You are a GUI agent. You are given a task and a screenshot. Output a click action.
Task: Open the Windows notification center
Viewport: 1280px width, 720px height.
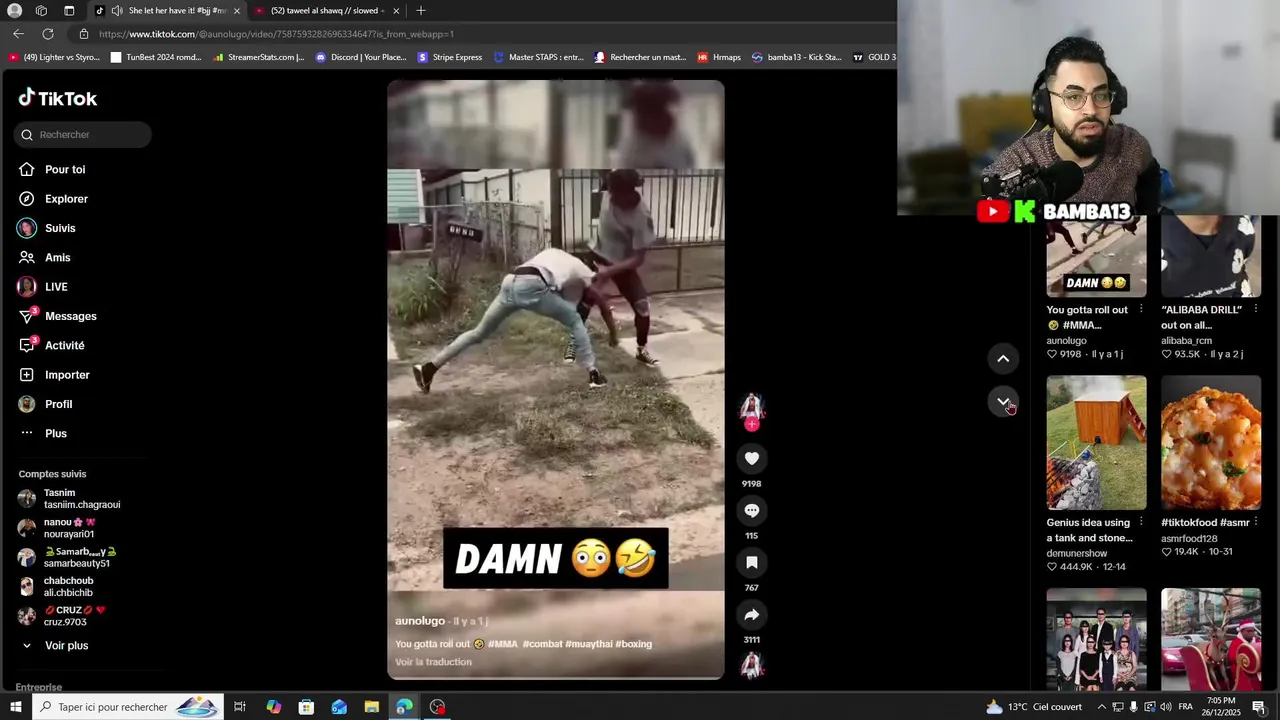(1259, 707)
